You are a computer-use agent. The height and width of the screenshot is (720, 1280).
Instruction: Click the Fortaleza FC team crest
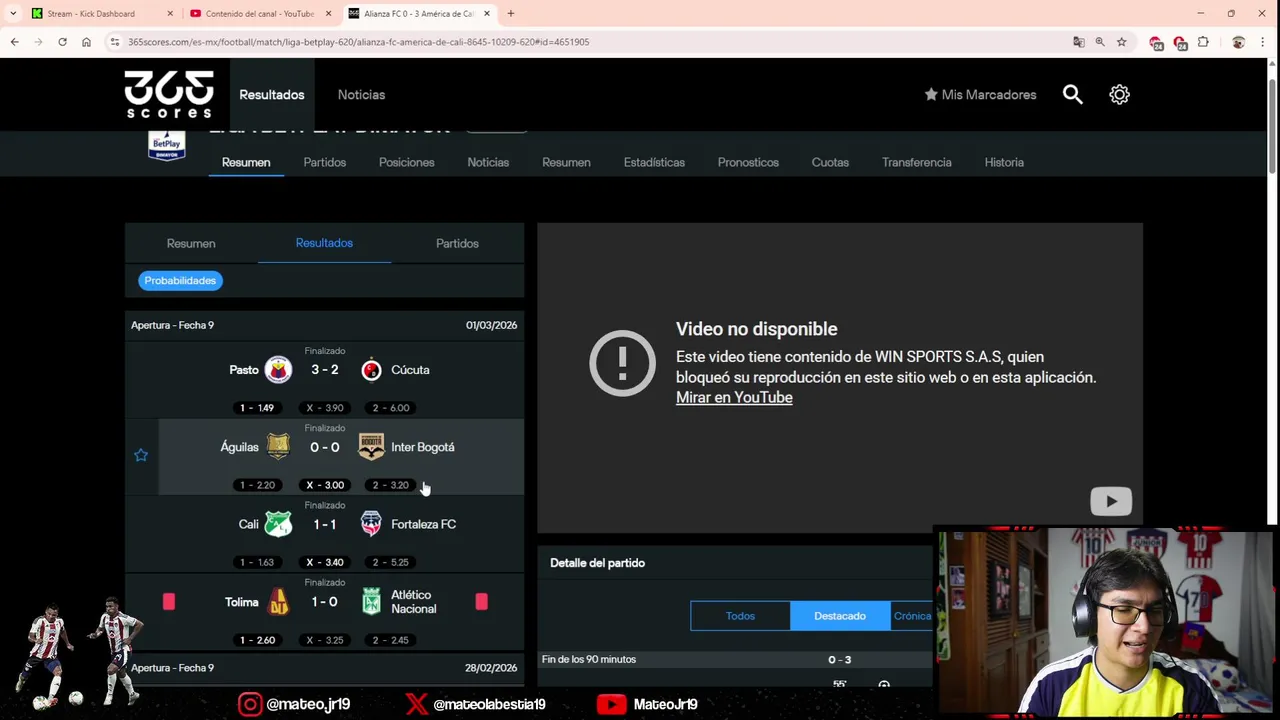click(x=371, y=524)
